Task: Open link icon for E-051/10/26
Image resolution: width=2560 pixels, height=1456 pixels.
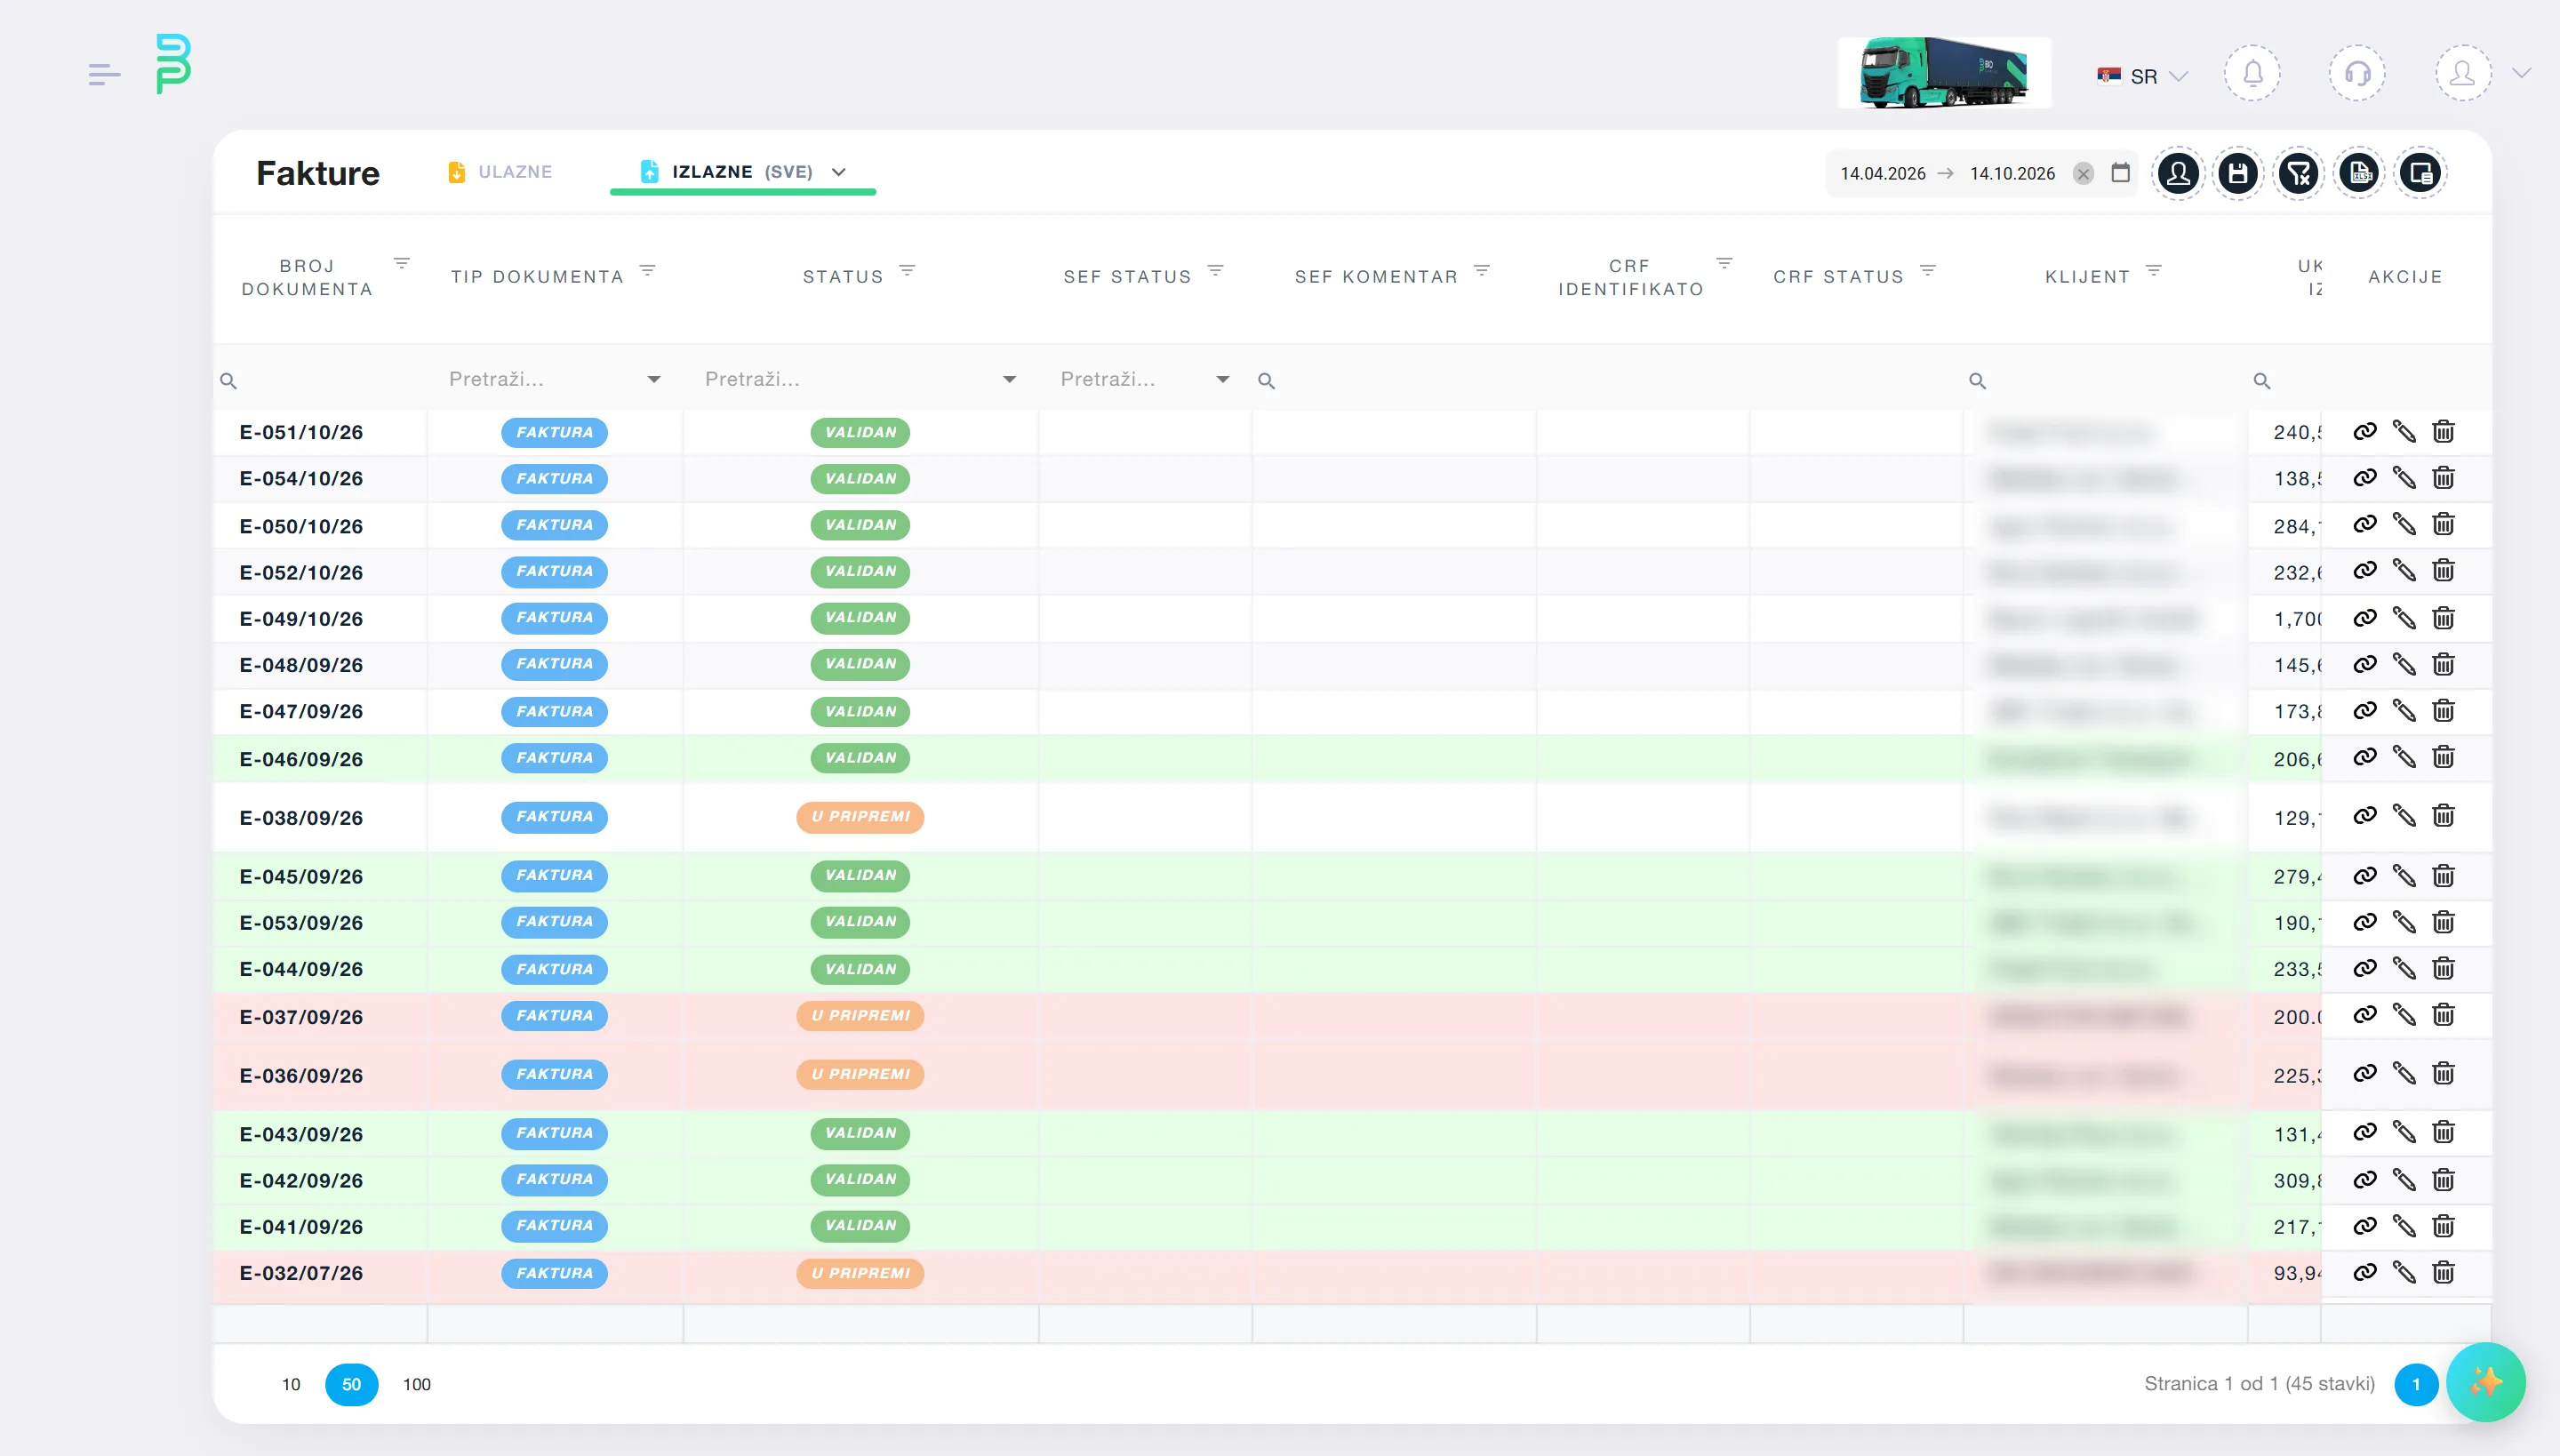Action: pyautogui.click(x=2365, y=432)
